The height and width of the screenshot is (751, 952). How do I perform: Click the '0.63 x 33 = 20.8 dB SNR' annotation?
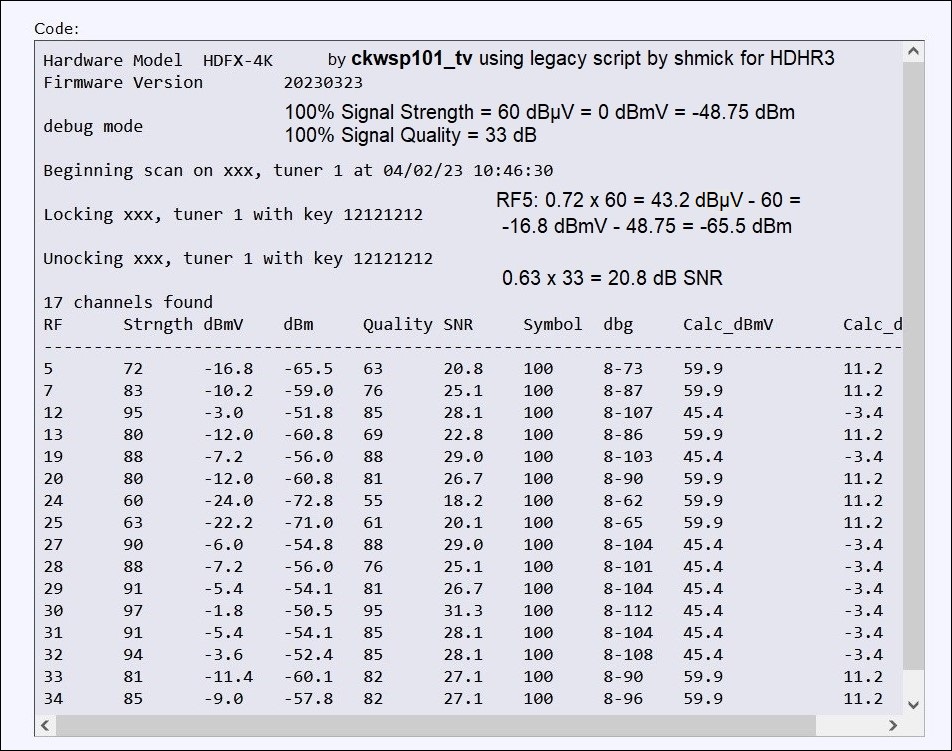click(612, 278)
